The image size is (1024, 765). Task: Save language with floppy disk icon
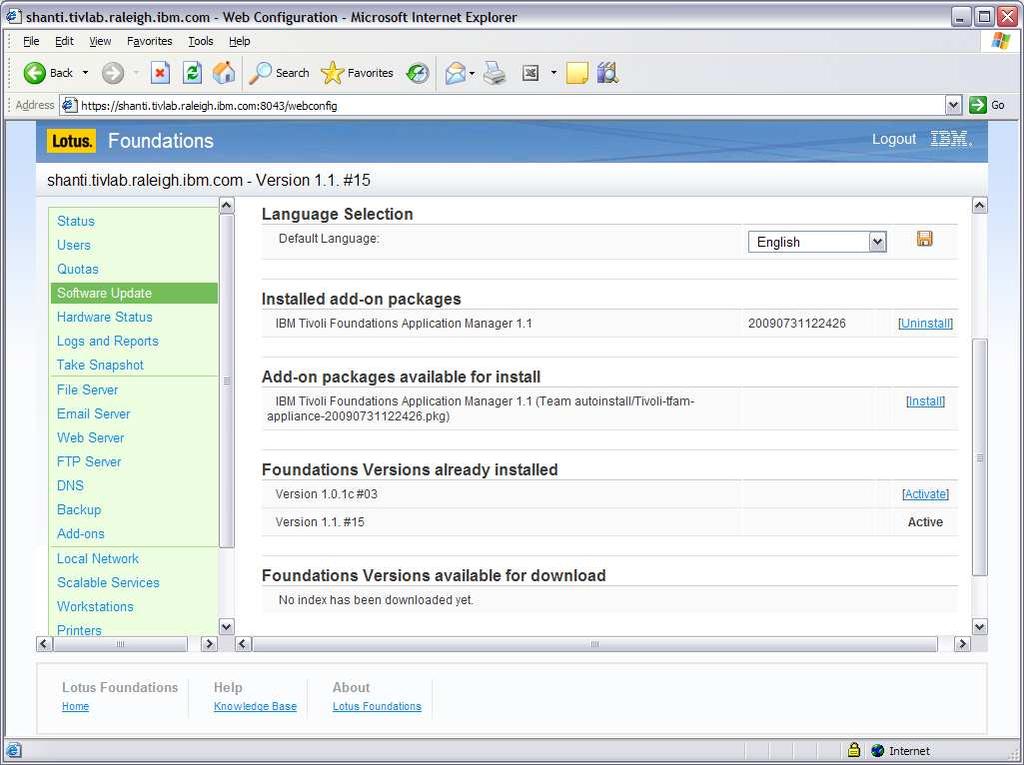(x=924, y=238)
